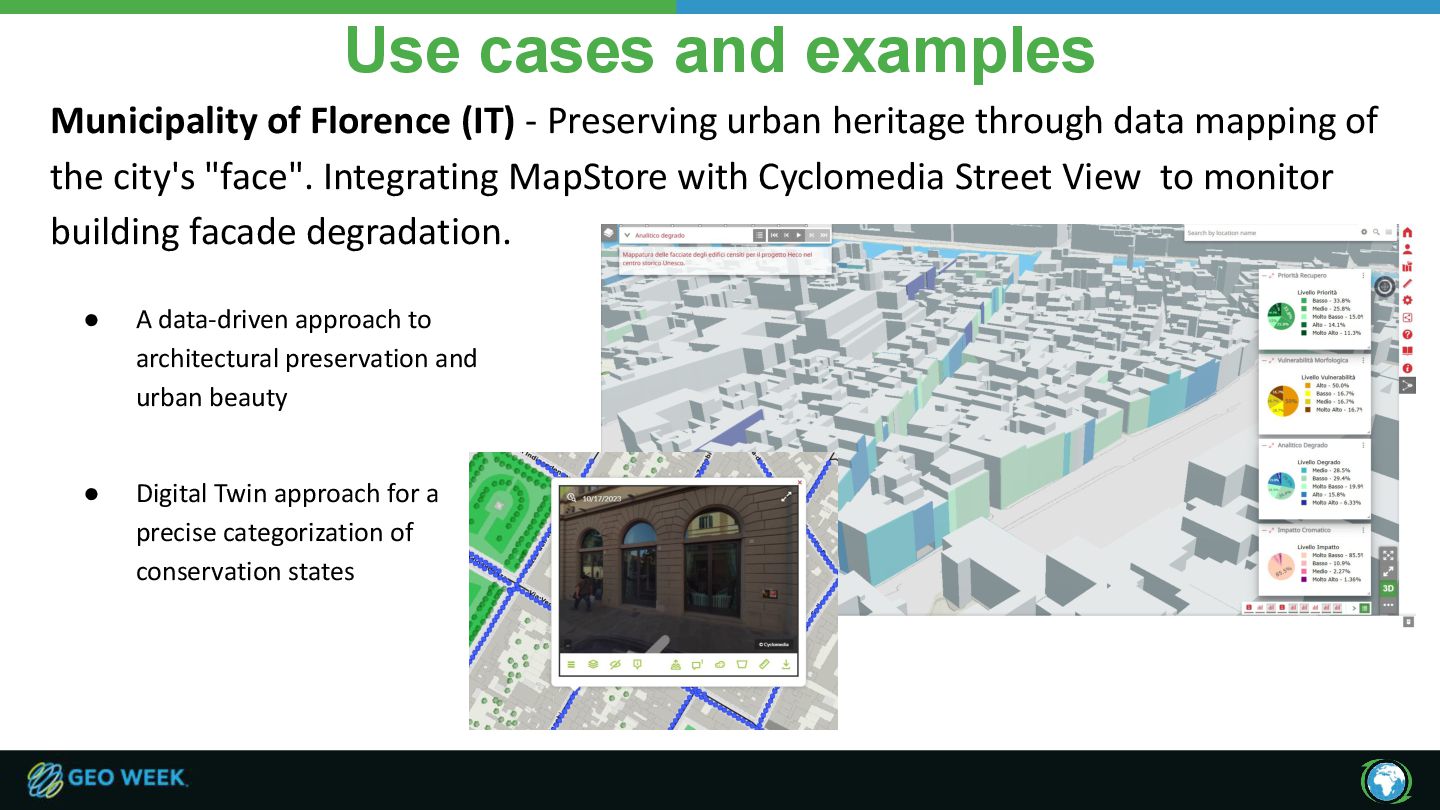Click Molto Basso impatto legend swatch
This screenshot has width=1440, height=810.
1304,555
